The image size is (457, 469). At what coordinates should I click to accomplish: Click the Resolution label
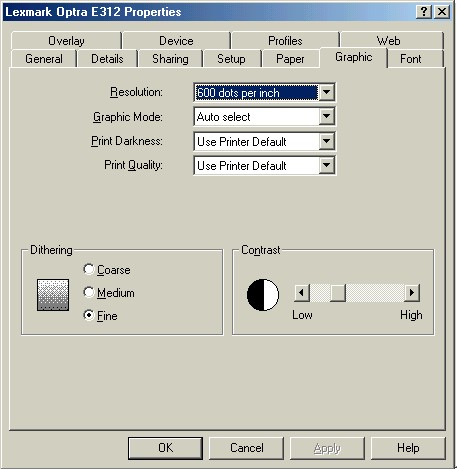pyautogui.click(x=137, y=92)
